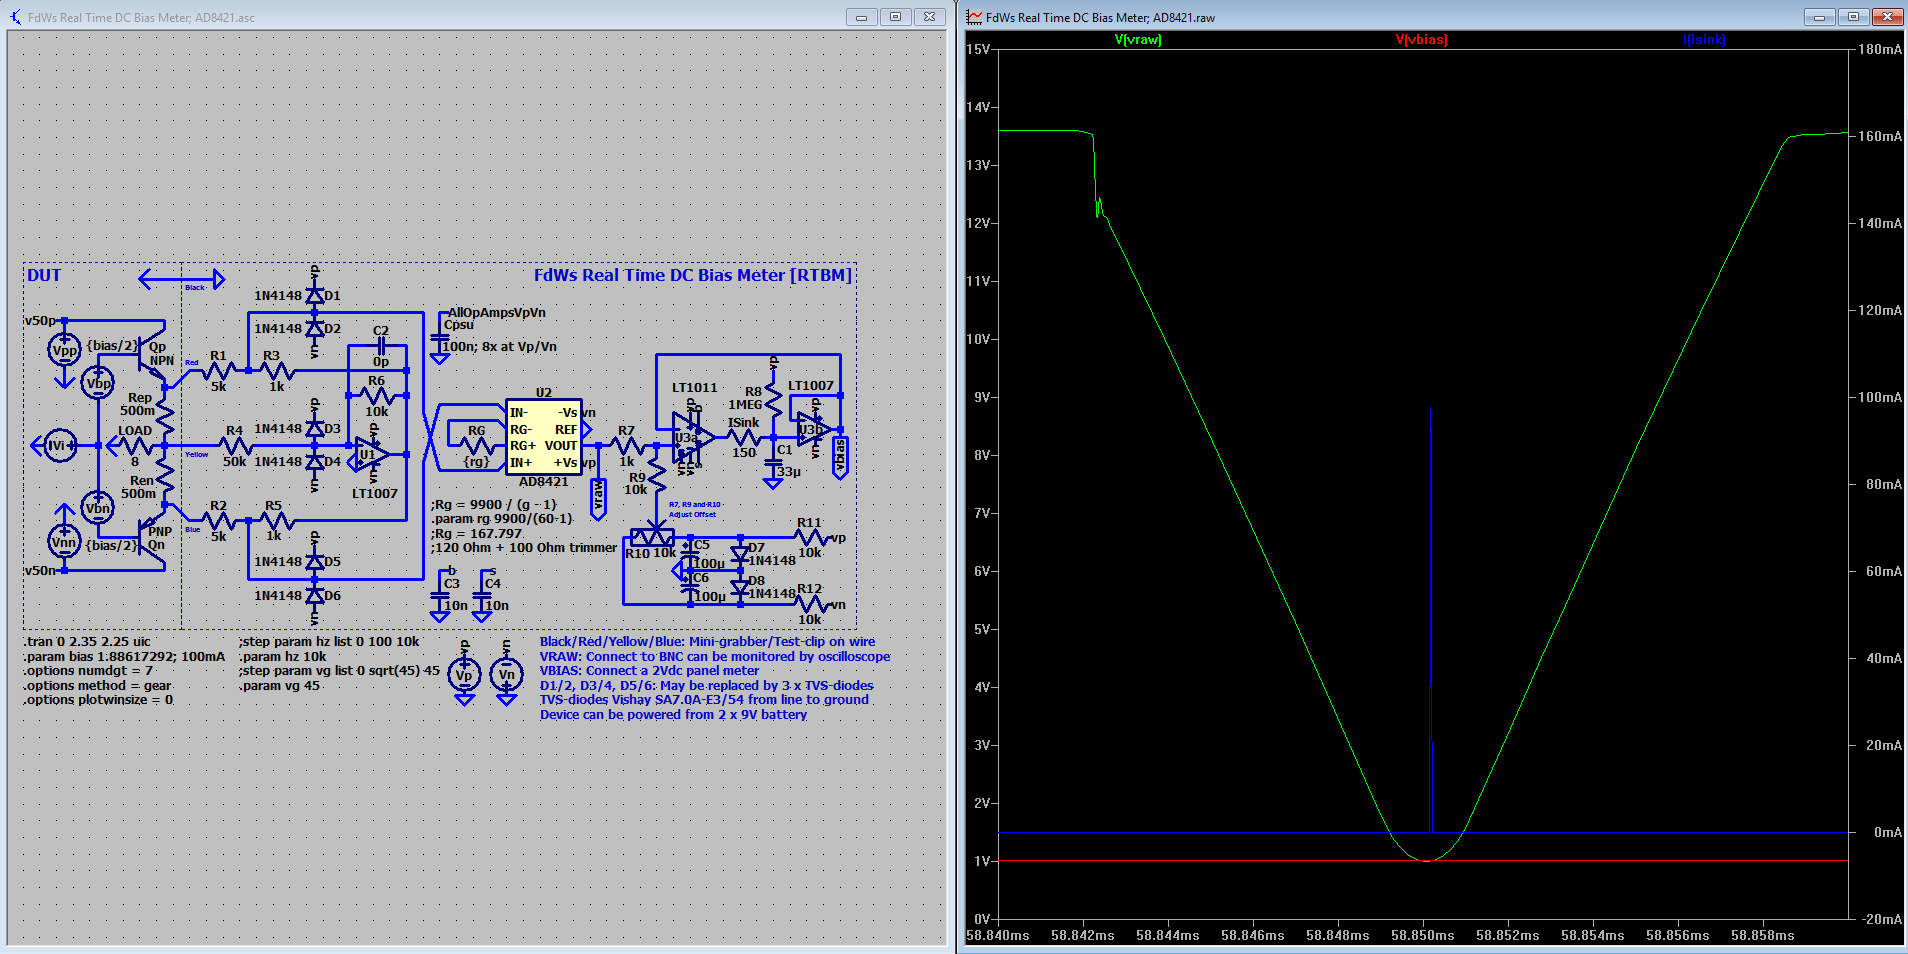The height and width of the screenshot is (954, 1908).
Task: Click the right current axis at 180mA
Action: 1880,49
